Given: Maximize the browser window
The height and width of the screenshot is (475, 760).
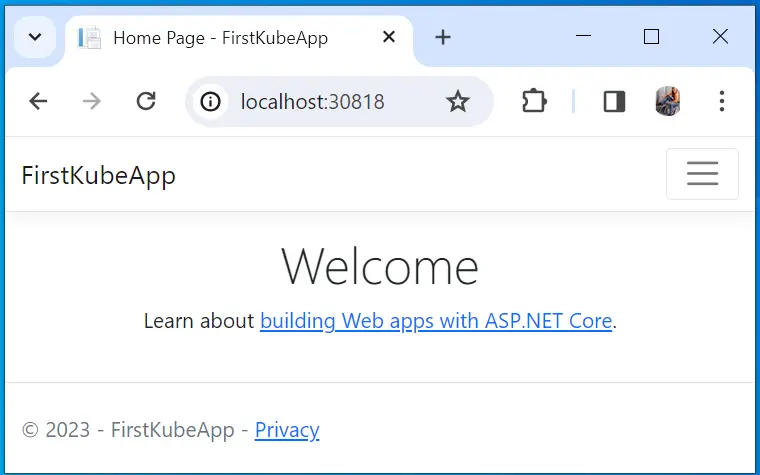Looking at the screenshot, I should tap(651, 36).
